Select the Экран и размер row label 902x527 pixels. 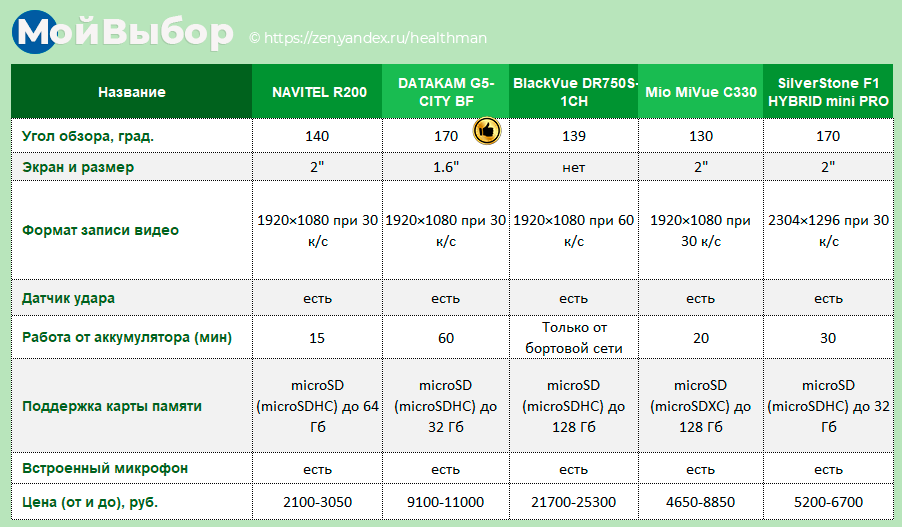78,167
